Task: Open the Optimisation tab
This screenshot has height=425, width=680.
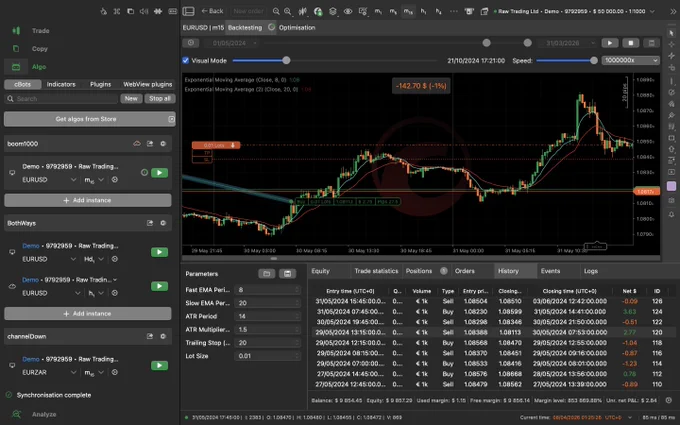Action: (297, 27)
